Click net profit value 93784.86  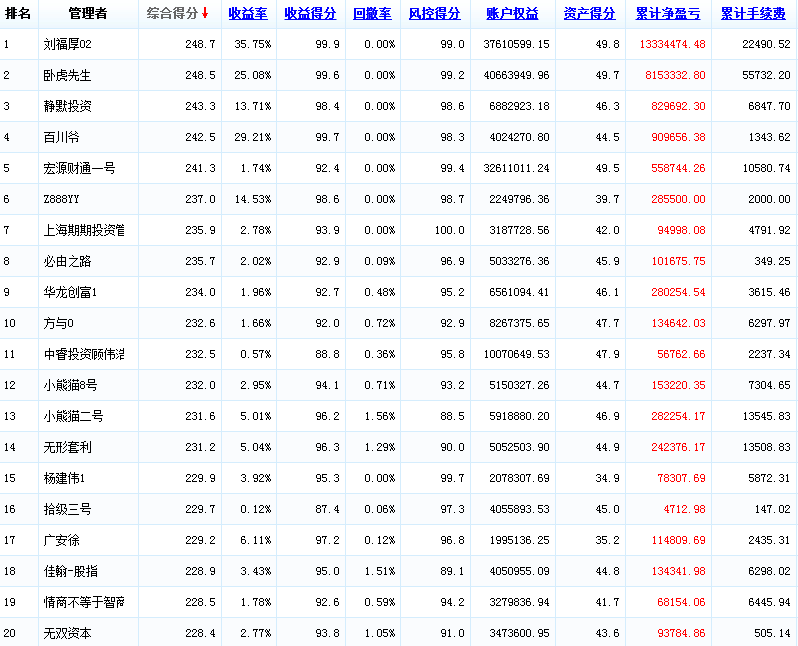[681, 633]
